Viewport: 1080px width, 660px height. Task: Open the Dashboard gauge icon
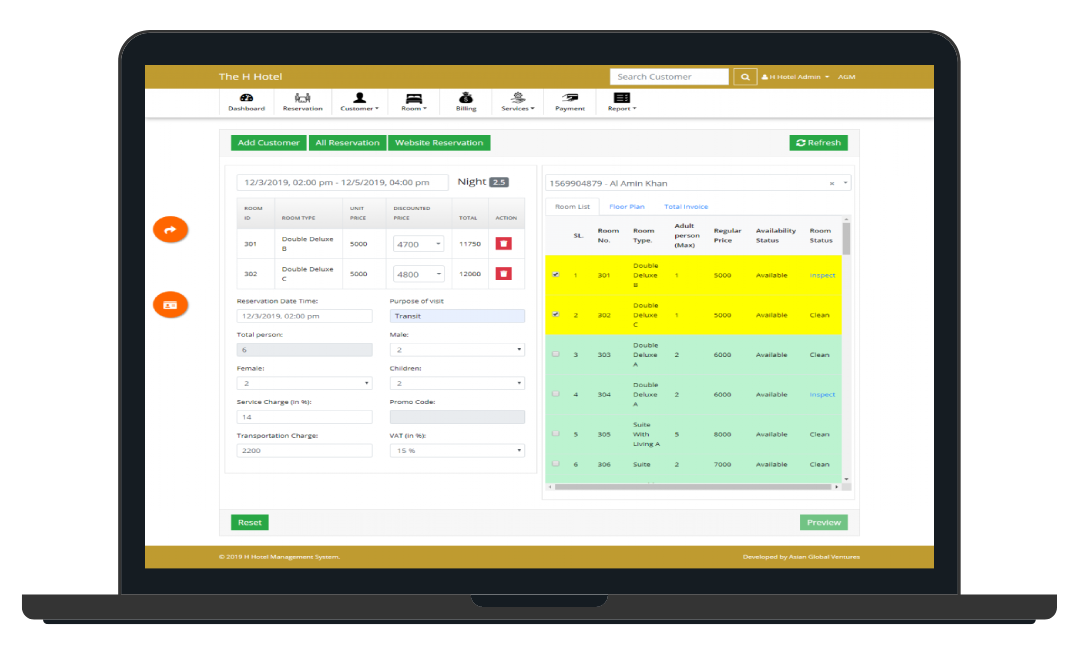pos(246,98)
